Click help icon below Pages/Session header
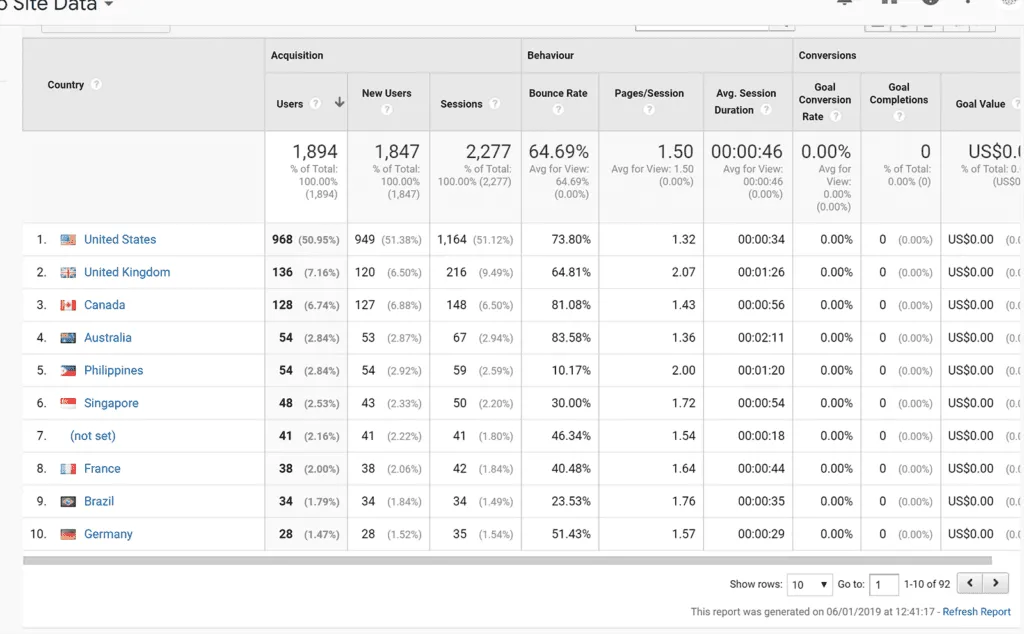Image resolution: width=1024 pixels, height=634 pixels. [648, 109]
